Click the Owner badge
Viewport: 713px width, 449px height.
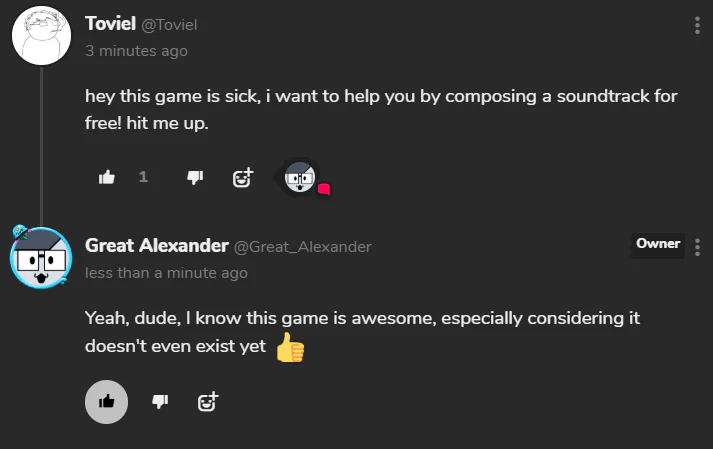pyautogui.click(x=657, y=244)
